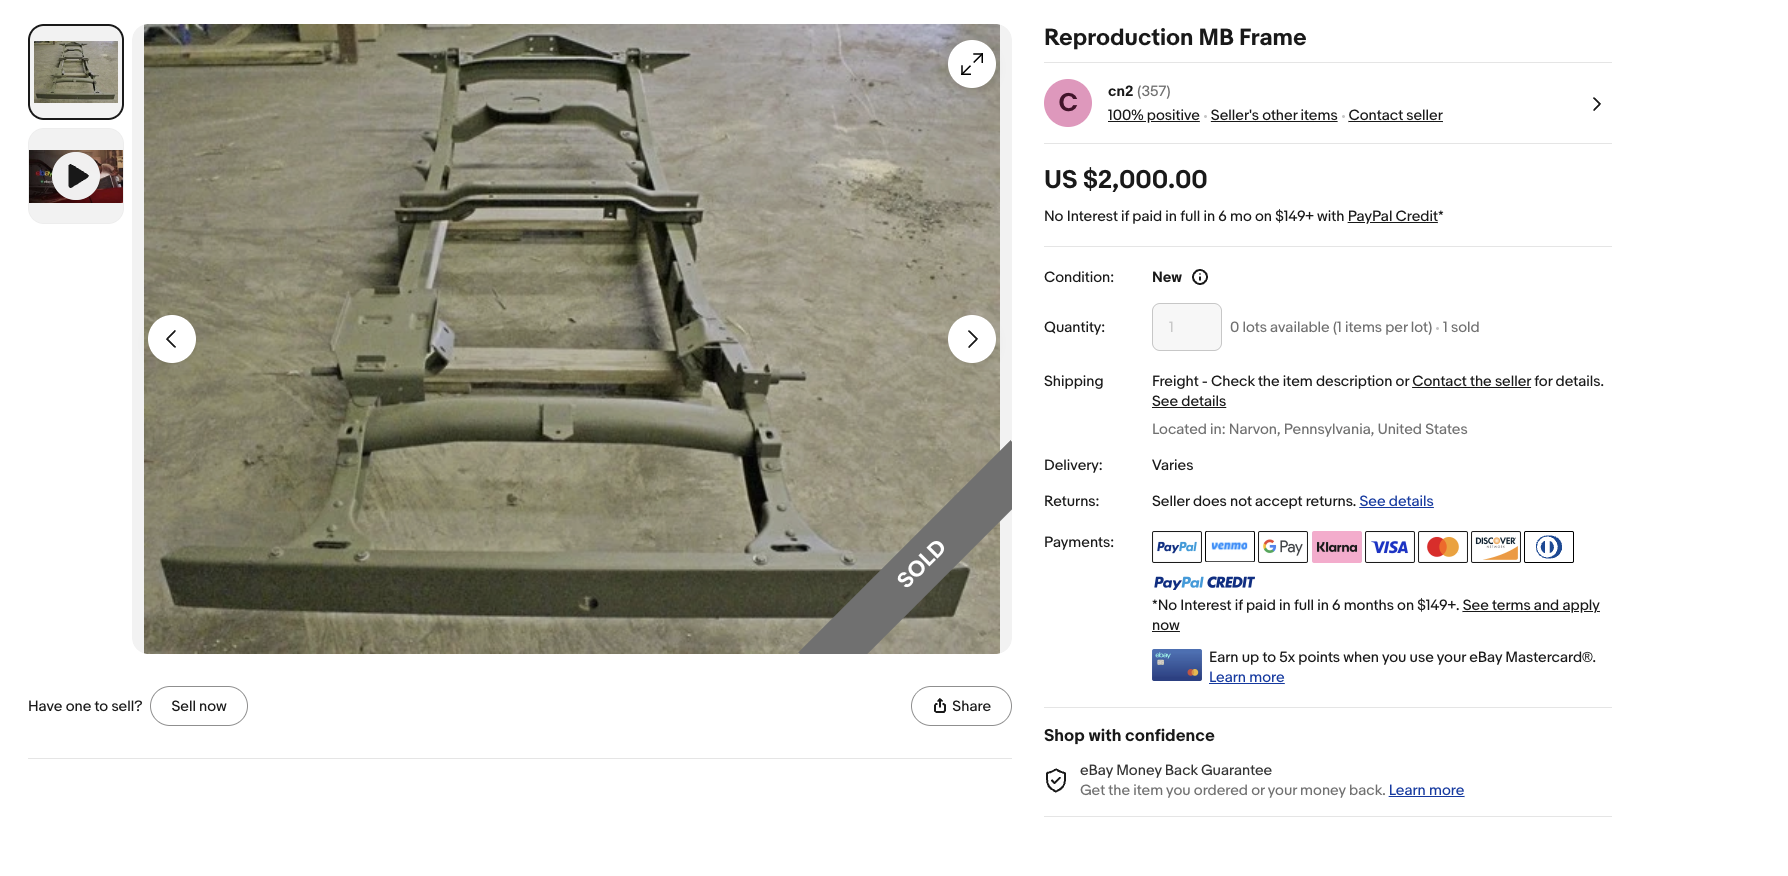Open See details link for returns
This screenshot has height=876, width=1788.
(x=1396, y=501)
